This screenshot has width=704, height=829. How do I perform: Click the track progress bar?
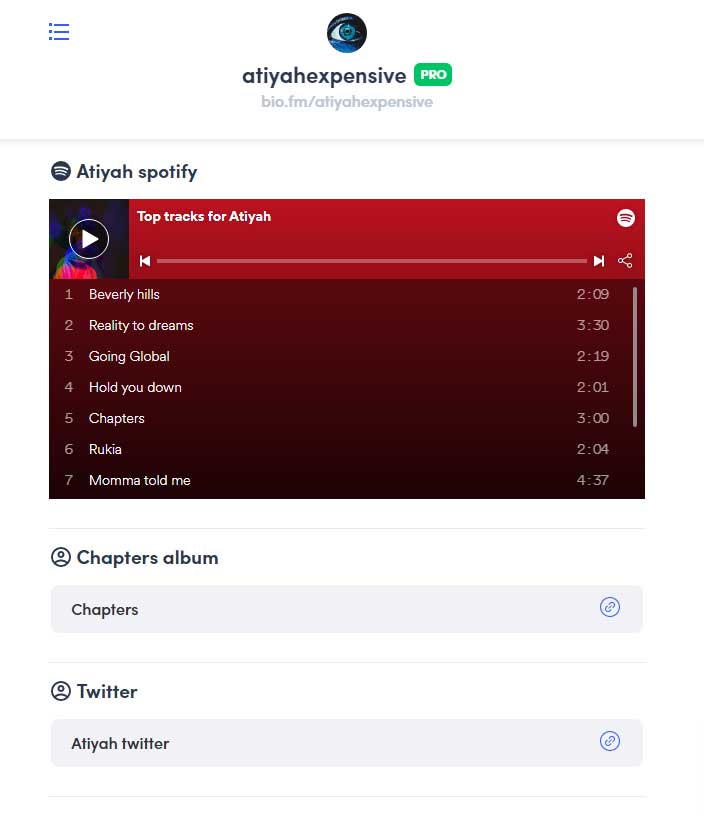tap(372, 261)
